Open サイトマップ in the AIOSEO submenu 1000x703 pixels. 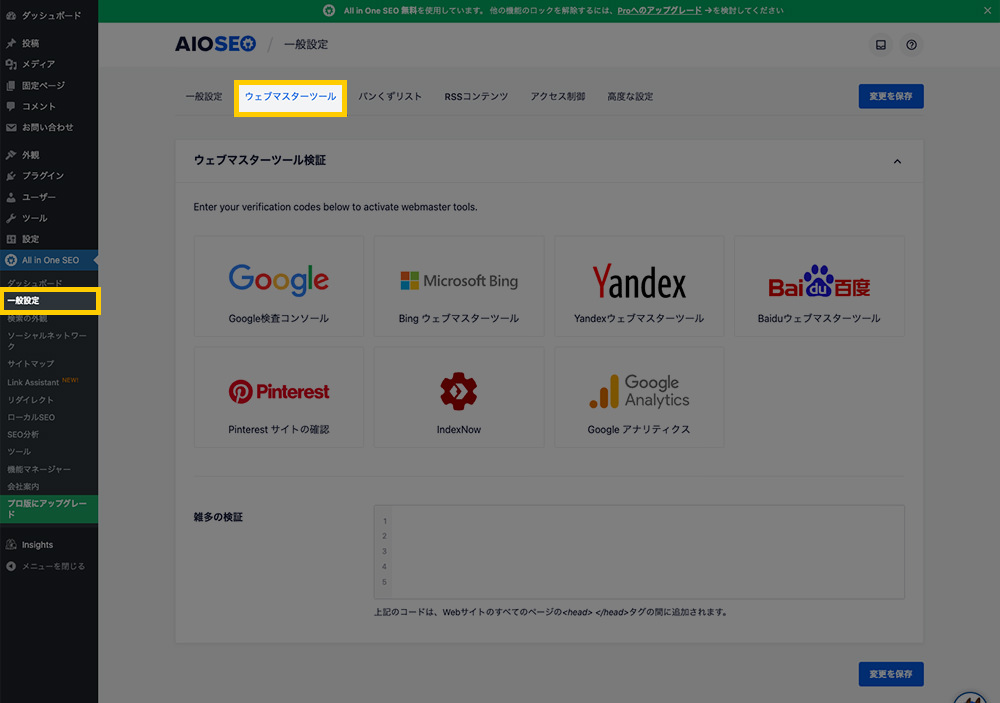pyautogui.click(x=31, y=364)
